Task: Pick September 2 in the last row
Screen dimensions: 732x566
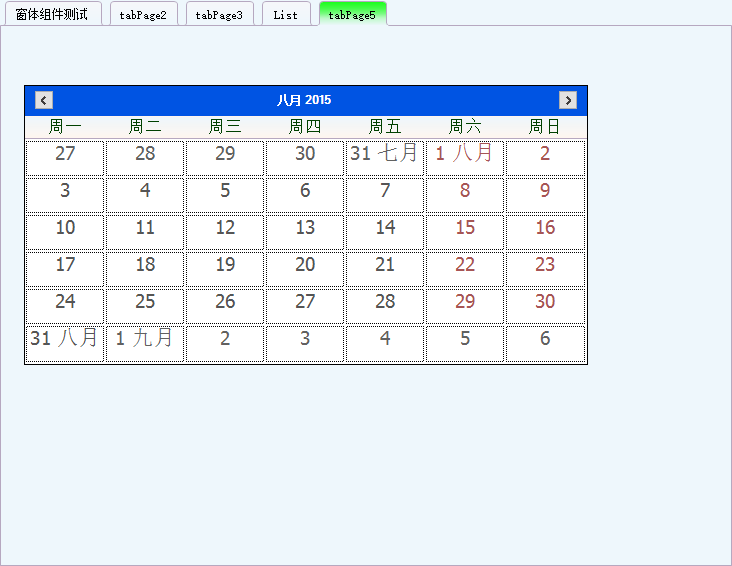Action: (x=225, y=343)
